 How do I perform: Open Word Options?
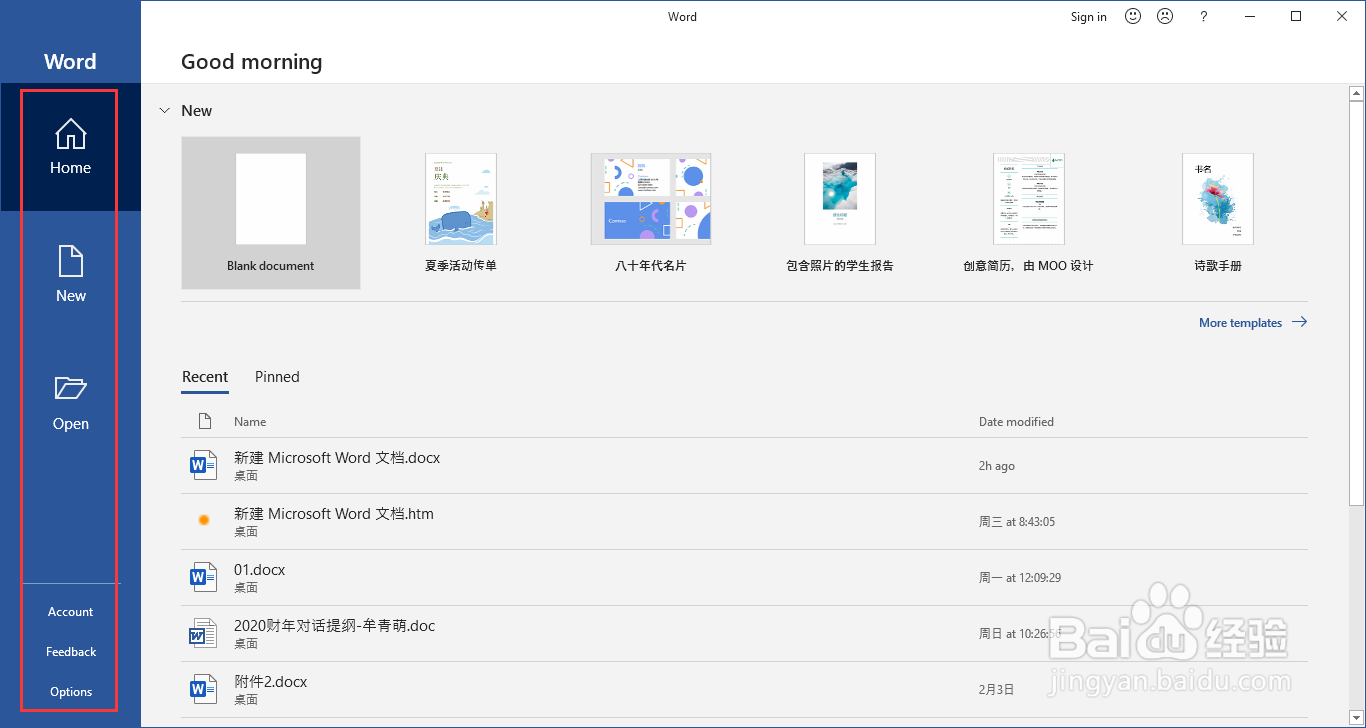coord(71,692)
